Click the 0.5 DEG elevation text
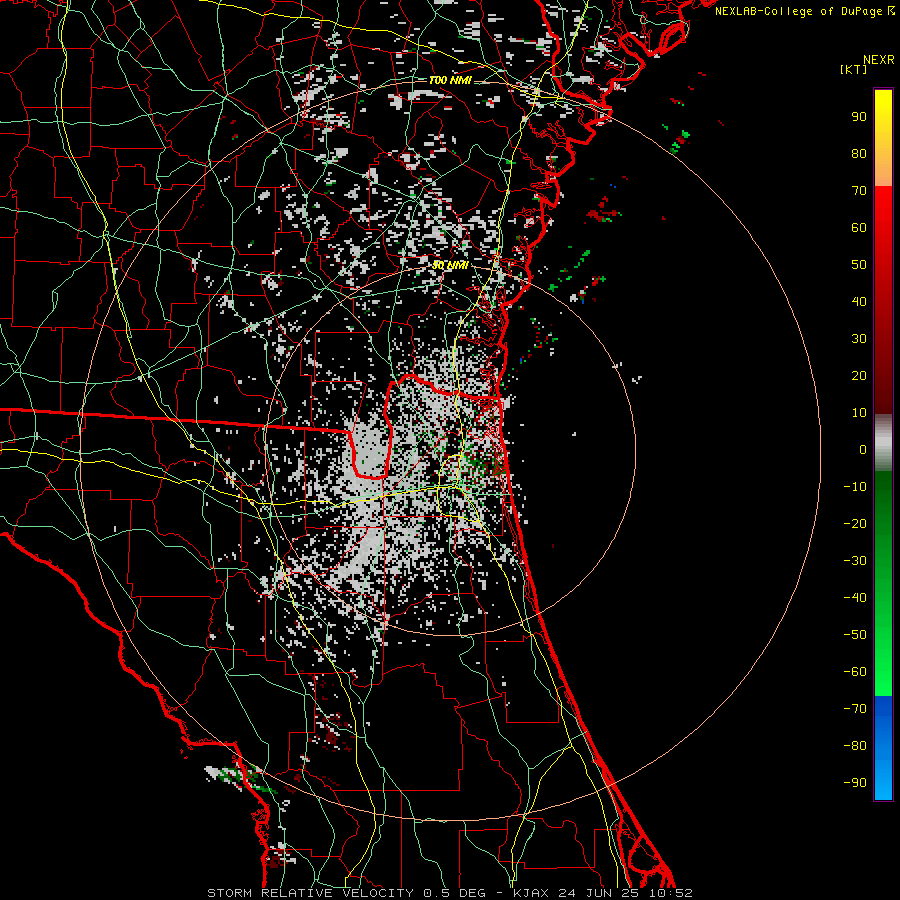 [455, 893]
